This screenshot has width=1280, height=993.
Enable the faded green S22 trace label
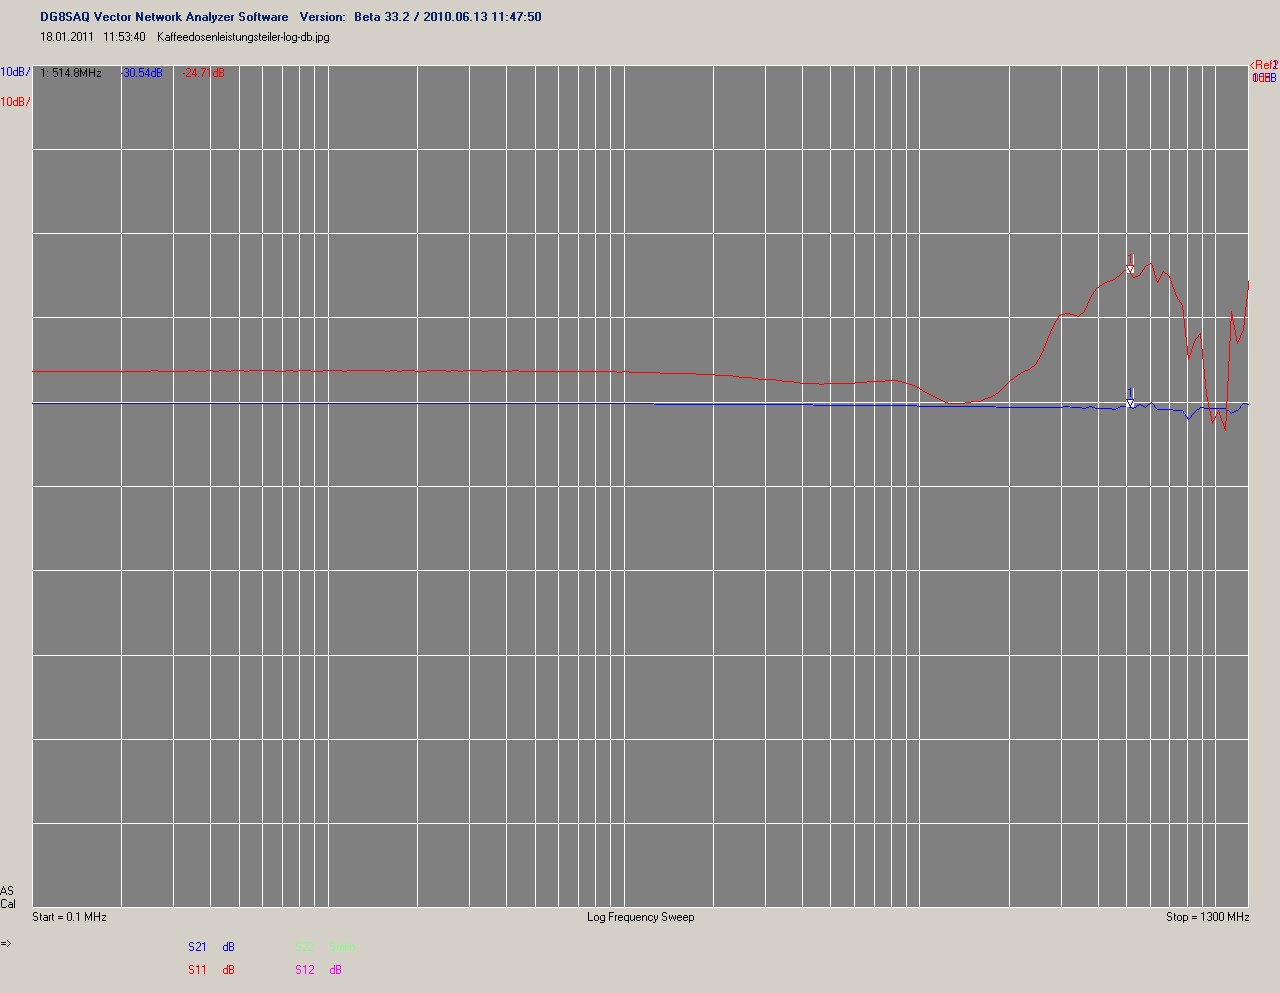point(305,947)
